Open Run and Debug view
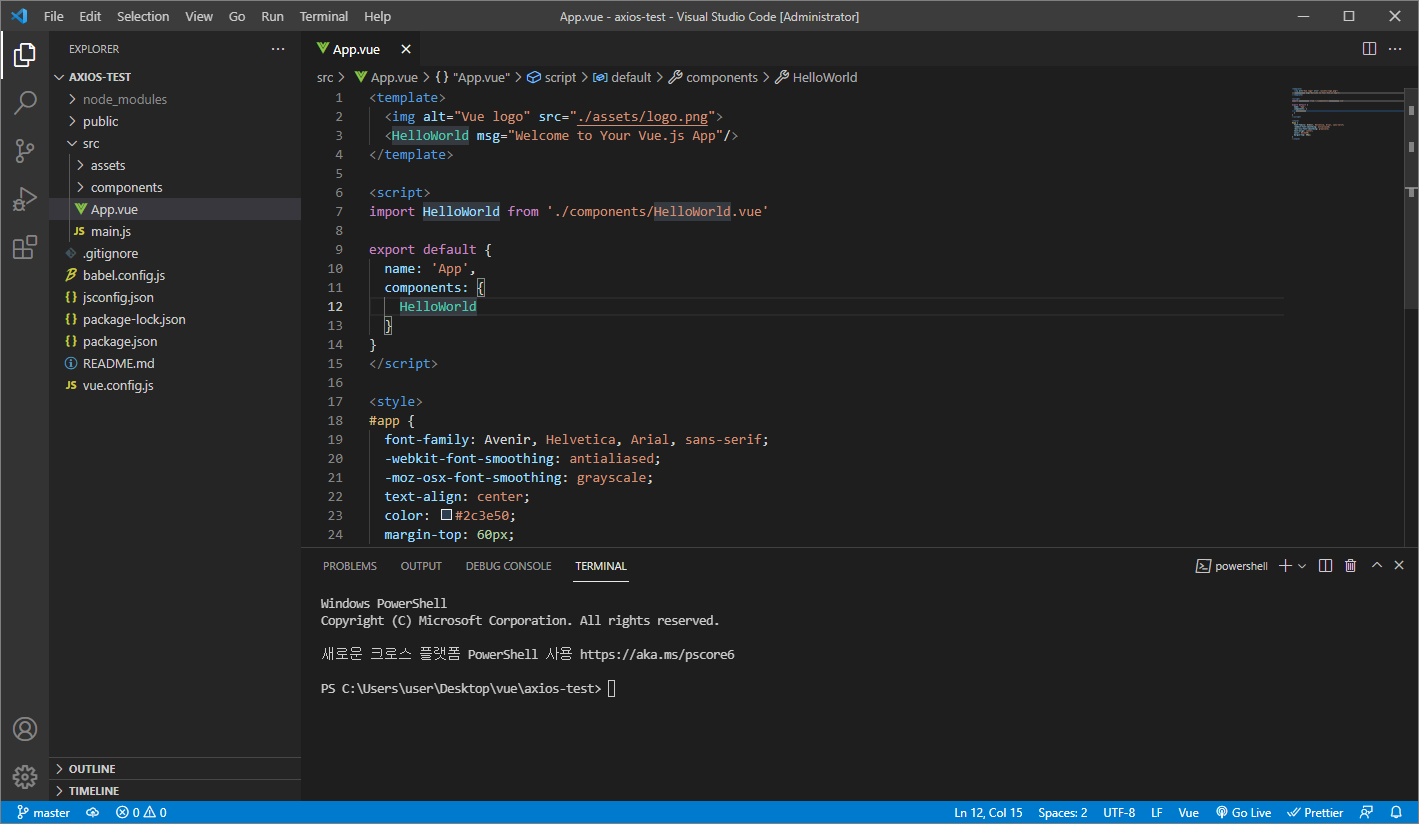Viewport: 1419px width, 824px height. tap(25, 198)
